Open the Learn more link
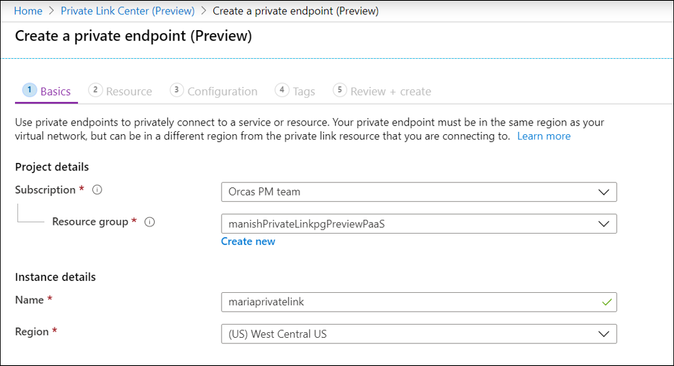This screenshot has width=674, height=366. [544, 136]
